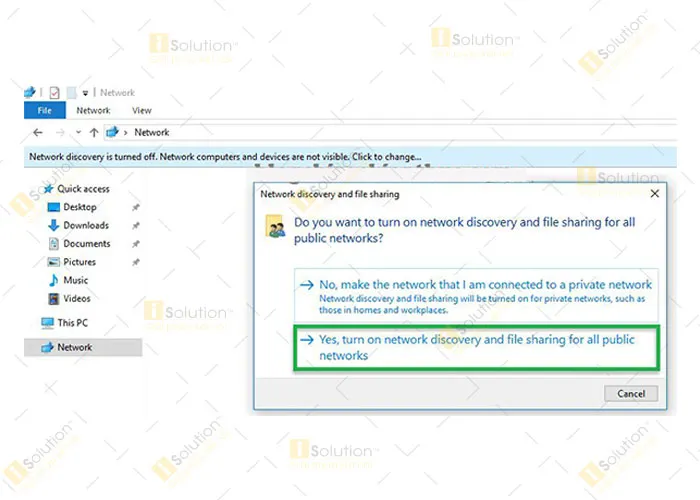Viewport: 700px width, 500px height.
Task: Switch to the Network ribbon tab
Action: 93,110
